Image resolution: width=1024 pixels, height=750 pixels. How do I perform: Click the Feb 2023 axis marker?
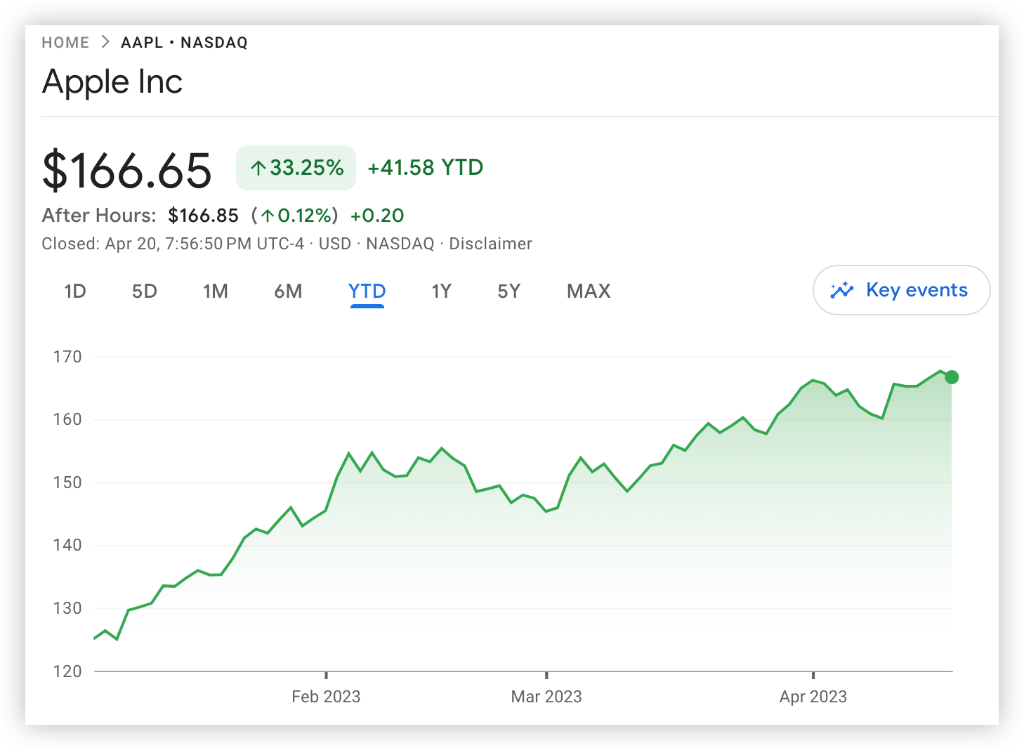326,696
